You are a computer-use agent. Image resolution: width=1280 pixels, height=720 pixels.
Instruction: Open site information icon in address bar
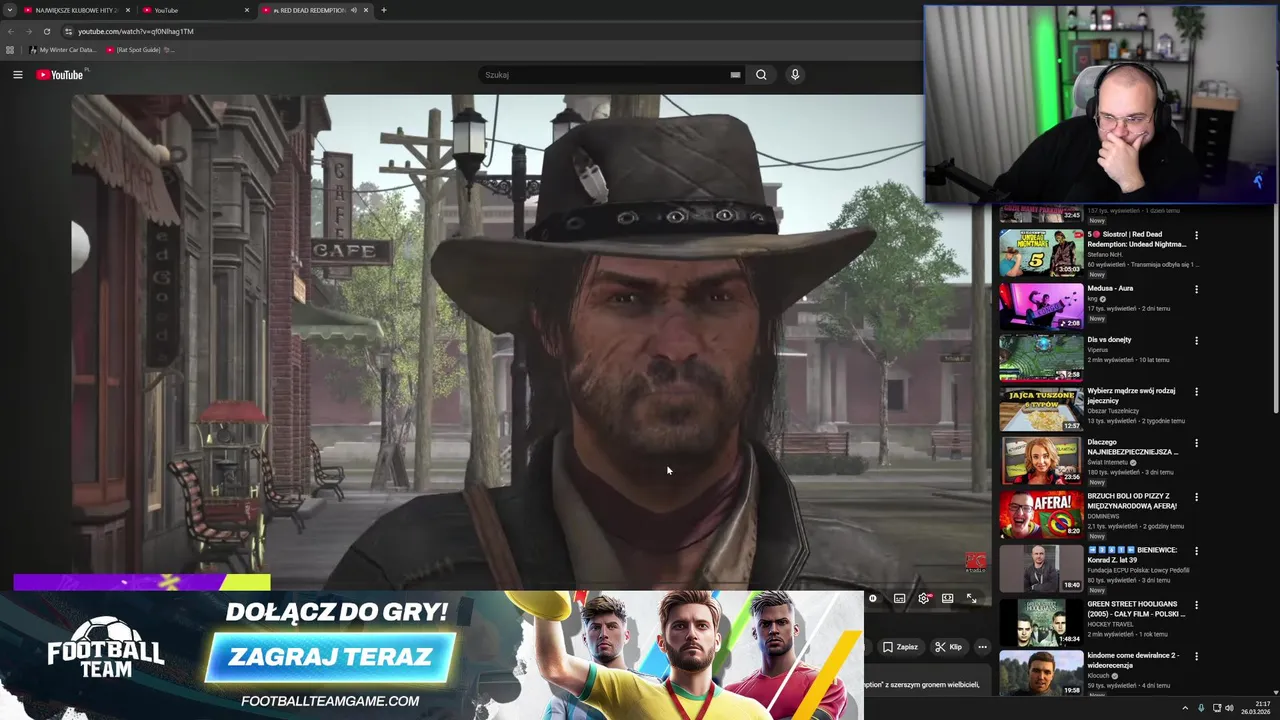pyautogui.click(x=68, y=31)
